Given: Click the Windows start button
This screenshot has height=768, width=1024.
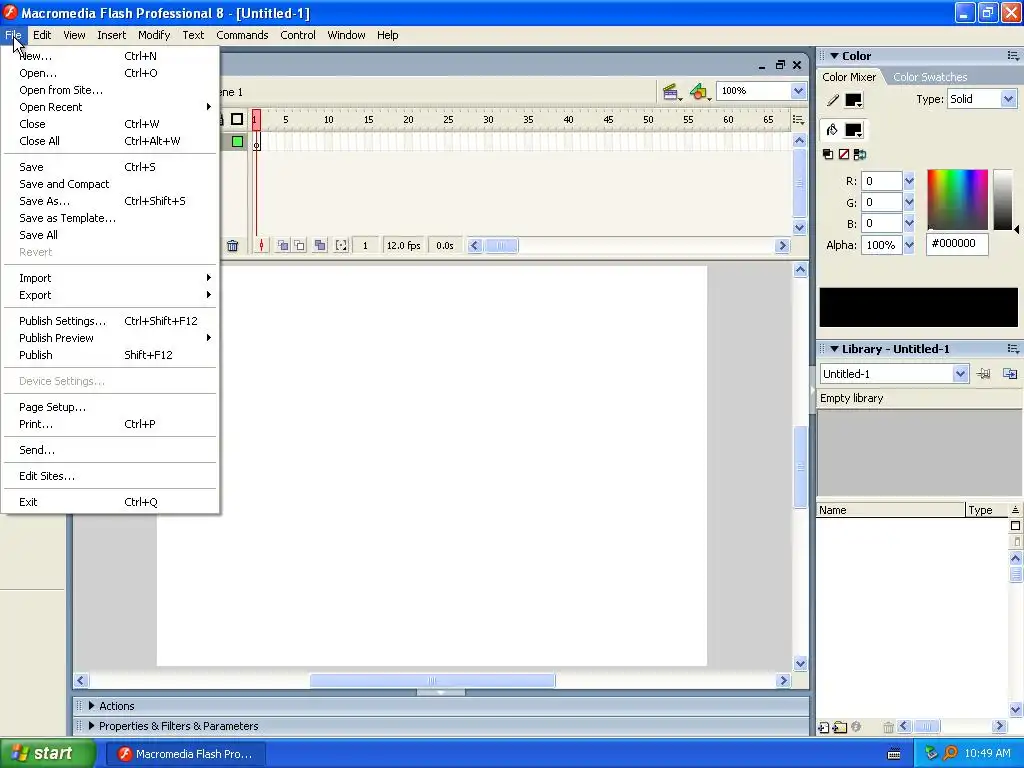Looking at the screenshot, I should click(47, 754).
